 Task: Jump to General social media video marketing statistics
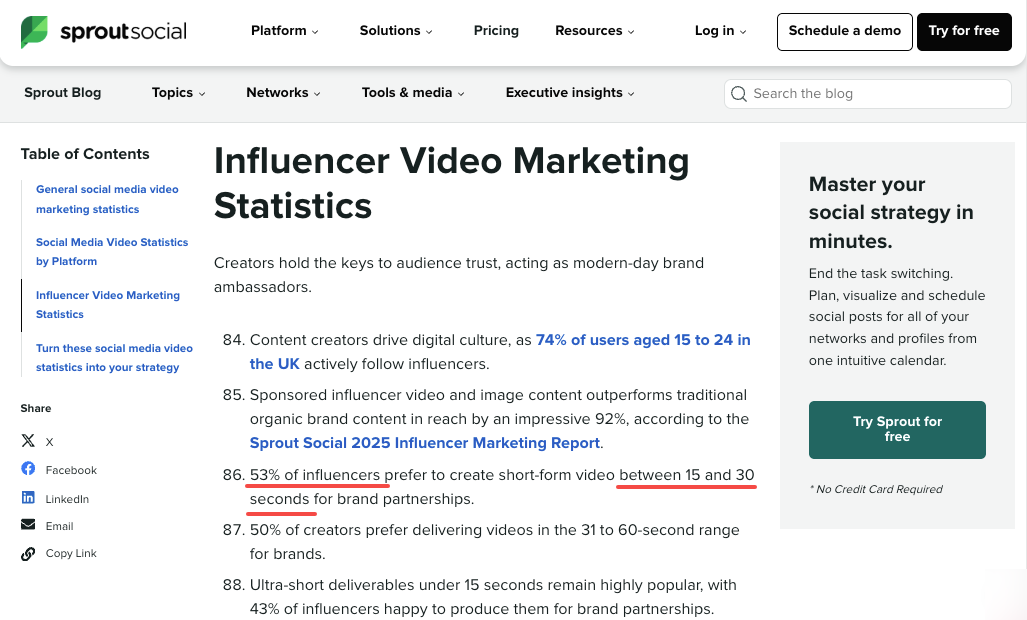point(107,199)
